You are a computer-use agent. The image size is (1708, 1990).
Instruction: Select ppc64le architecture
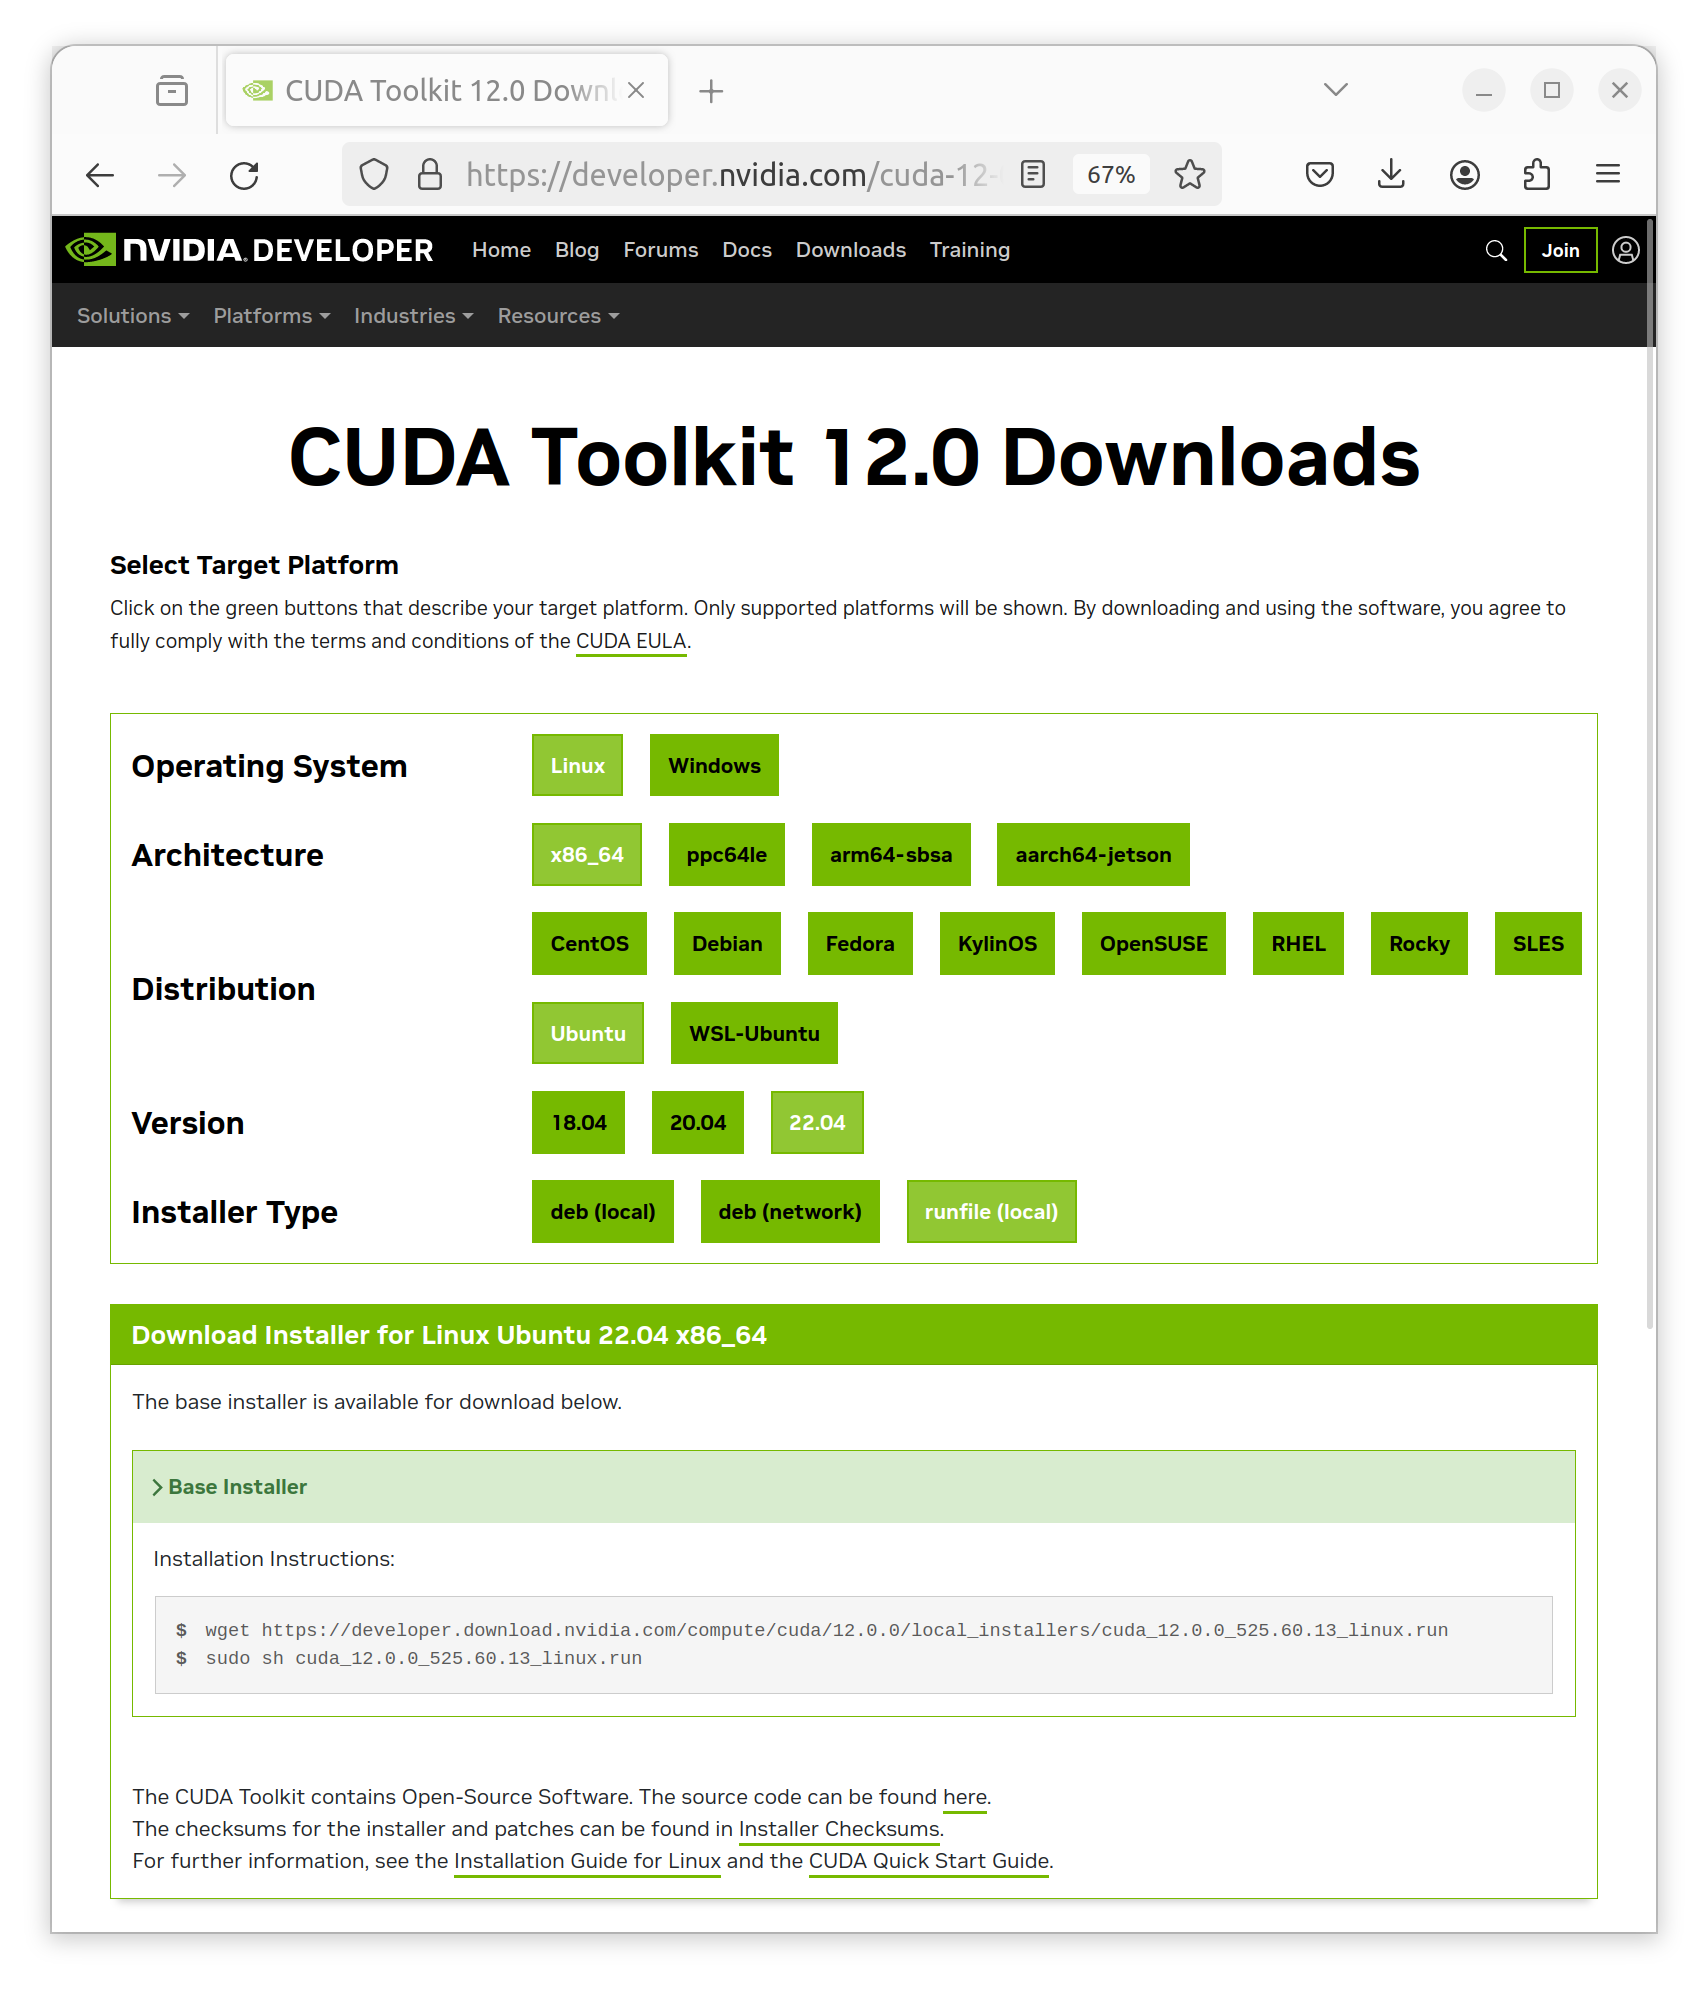727,855
